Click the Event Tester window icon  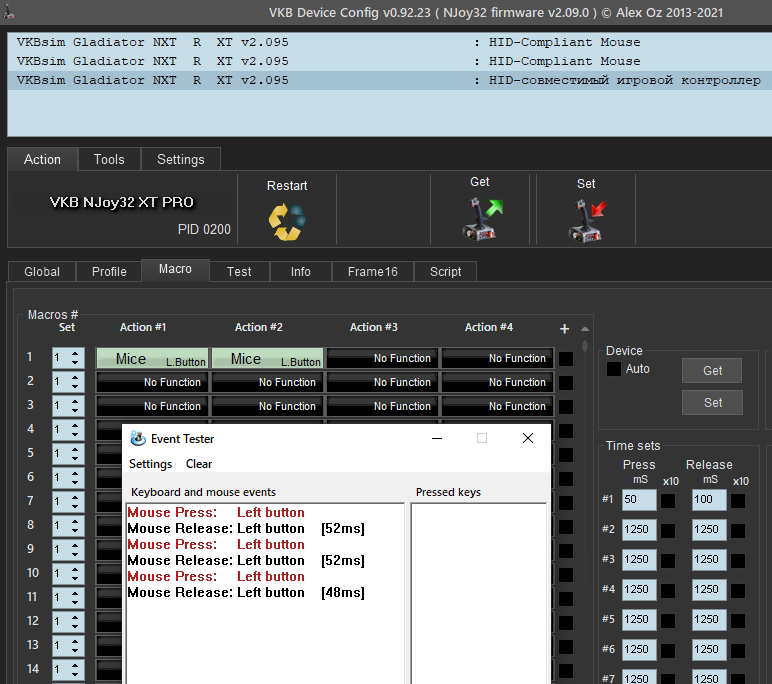pyautogui.click(x=138, y=438)
